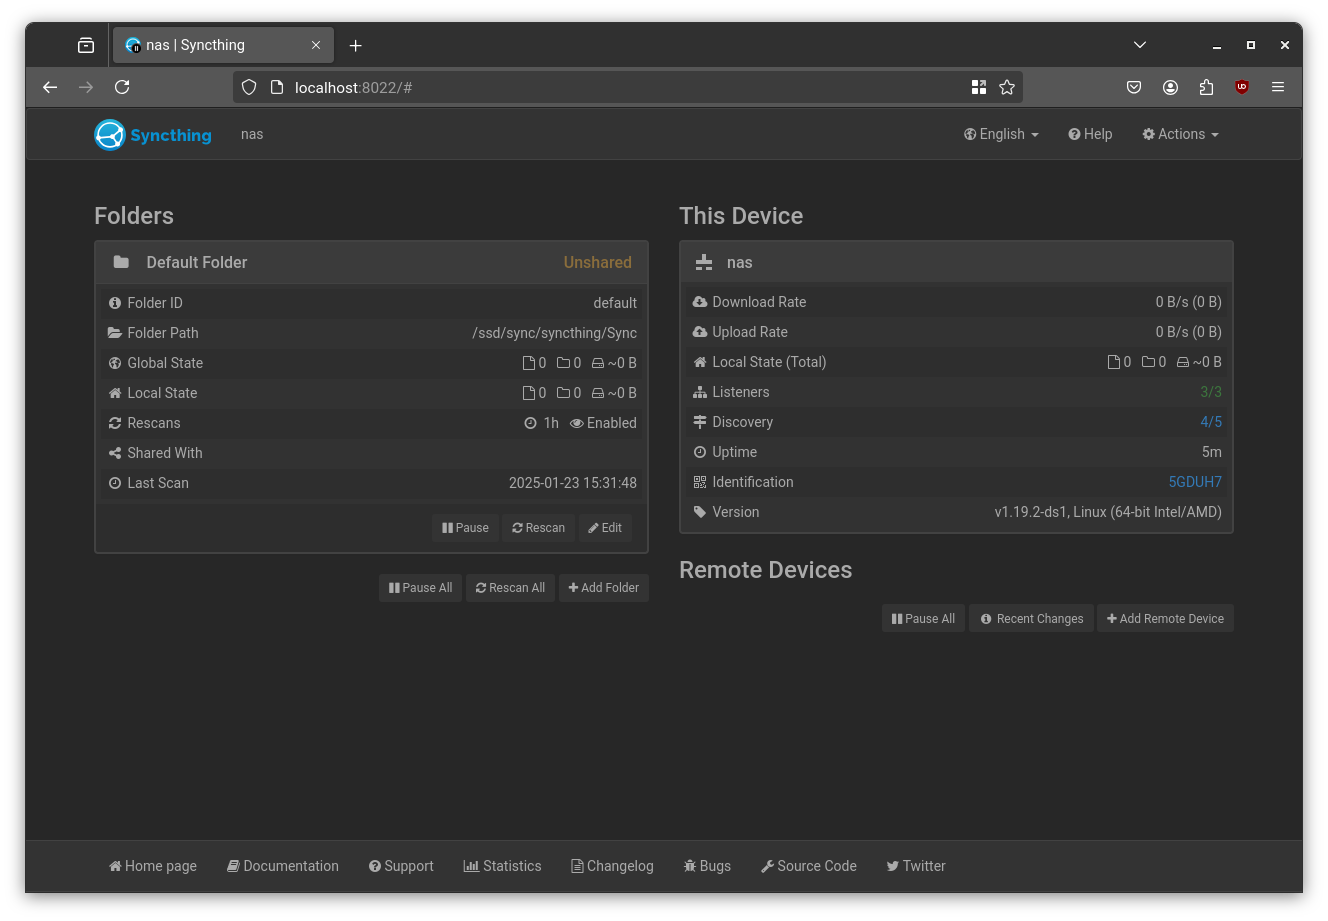Open the English language dropdown
This screenshot has width=1328, height=921.
coord(1000,134)
